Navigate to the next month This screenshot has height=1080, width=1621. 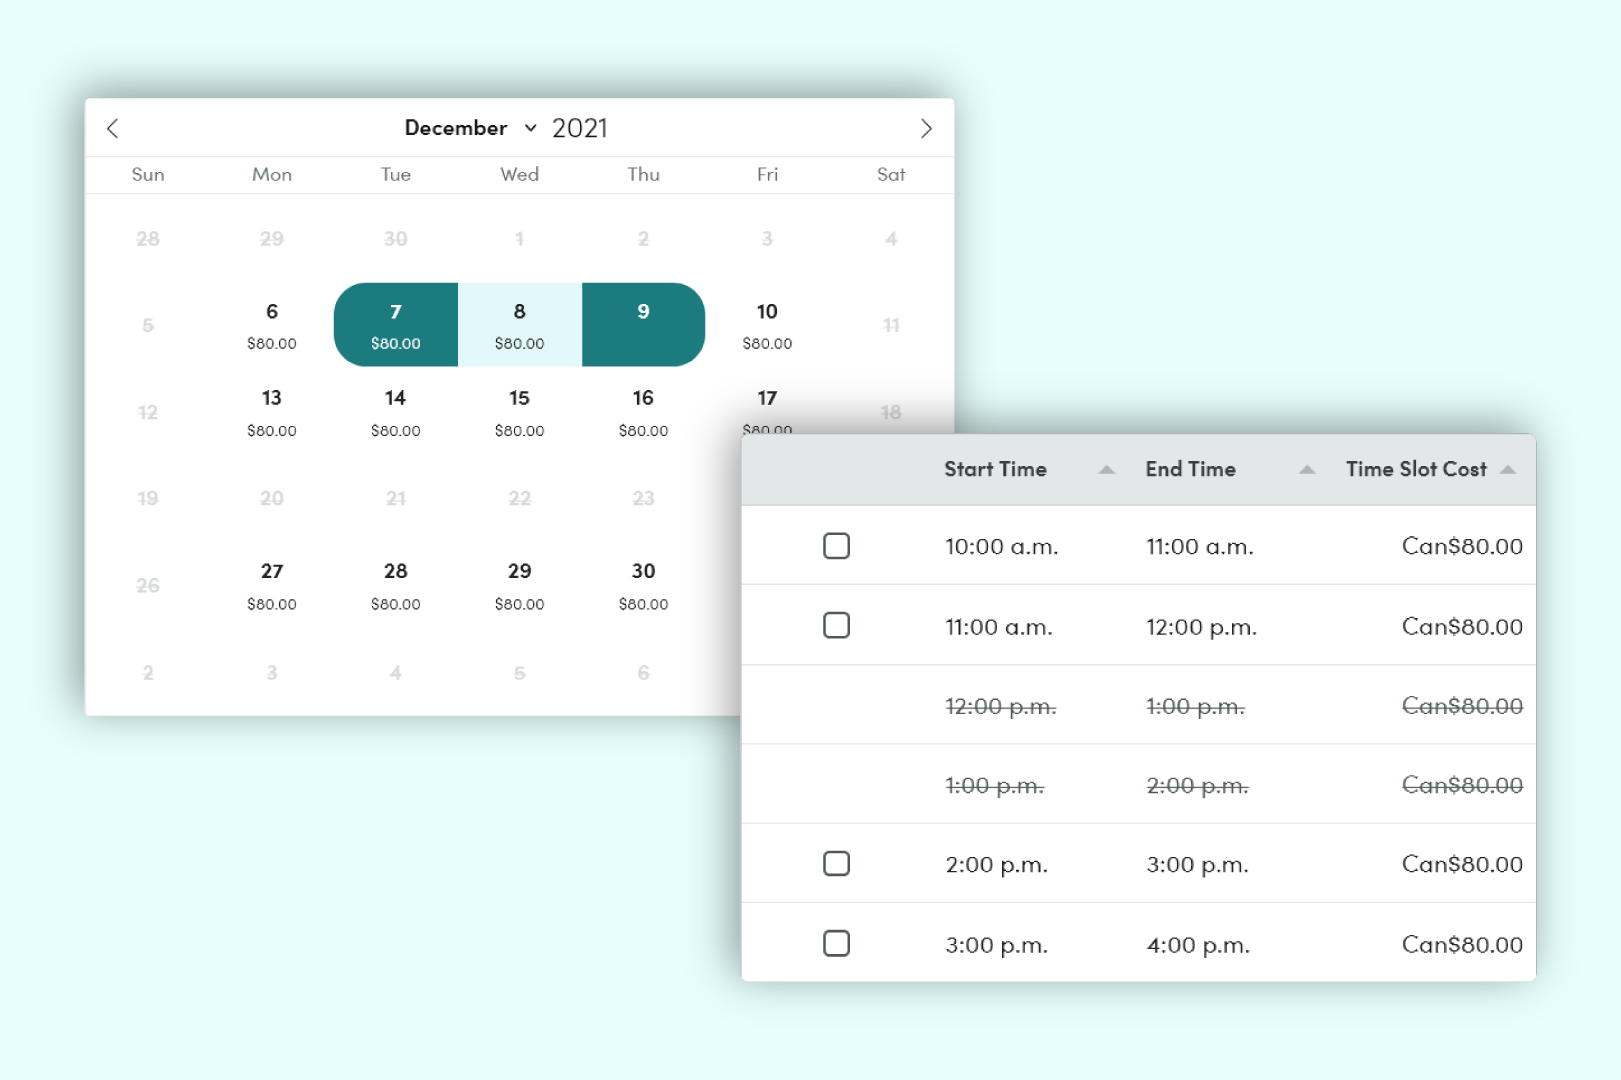[x=926, y=128]
